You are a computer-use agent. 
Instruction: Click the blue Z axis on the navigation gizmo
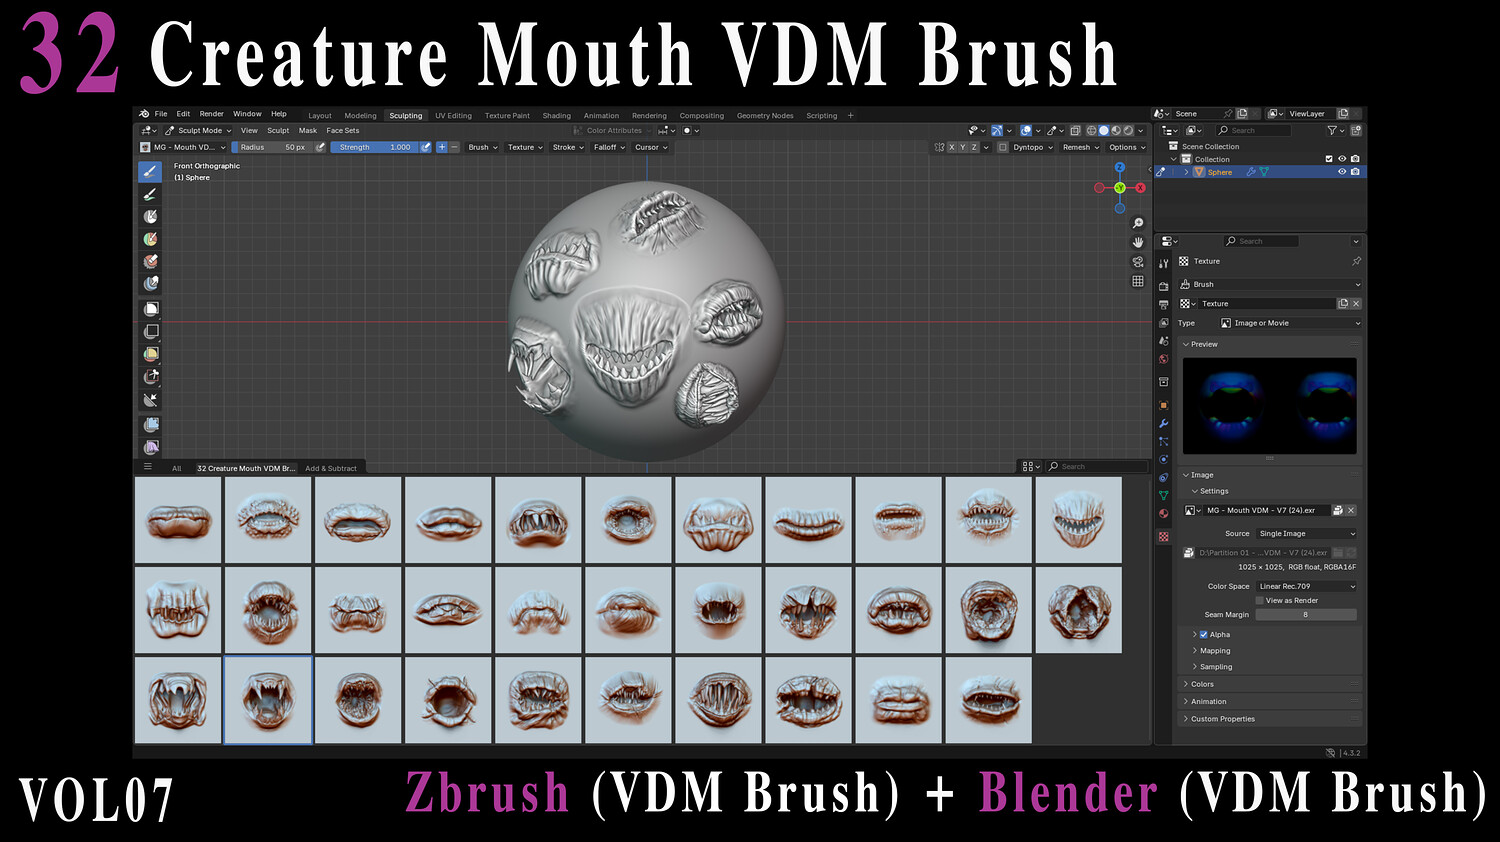1120,168
